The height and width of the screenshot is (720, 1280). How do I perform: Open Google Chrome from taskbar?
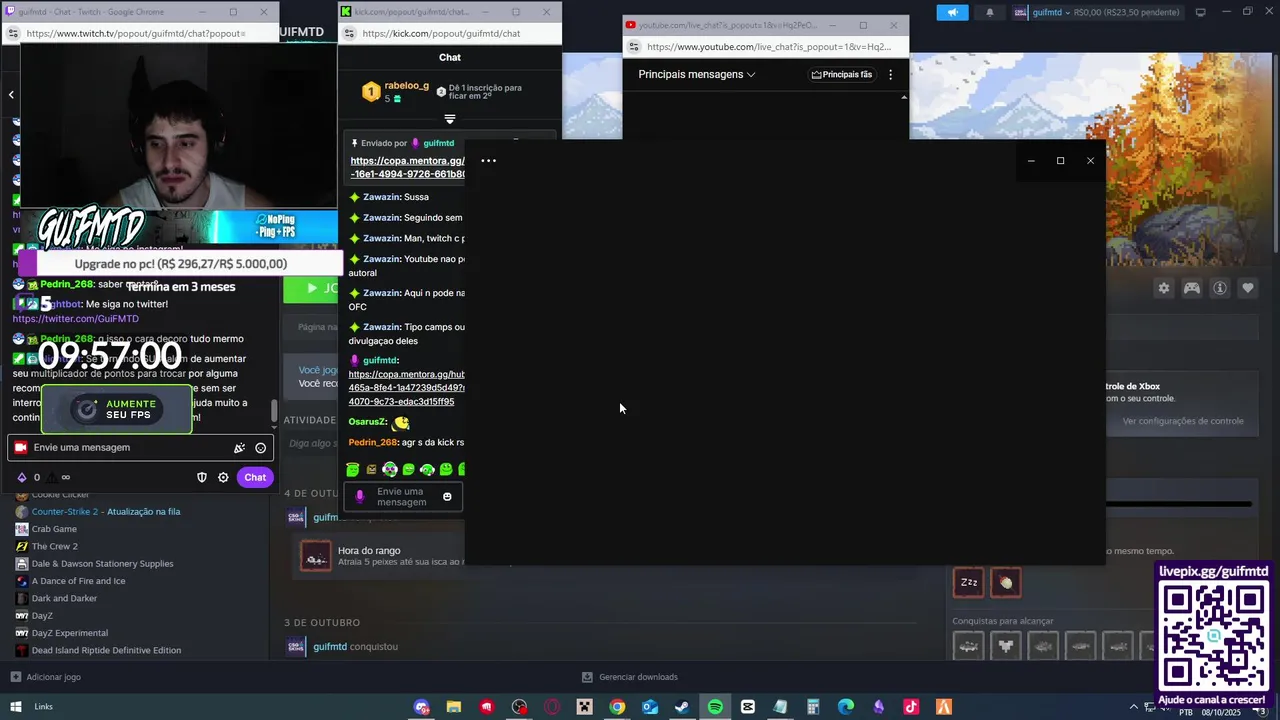[x=617, y=707]
